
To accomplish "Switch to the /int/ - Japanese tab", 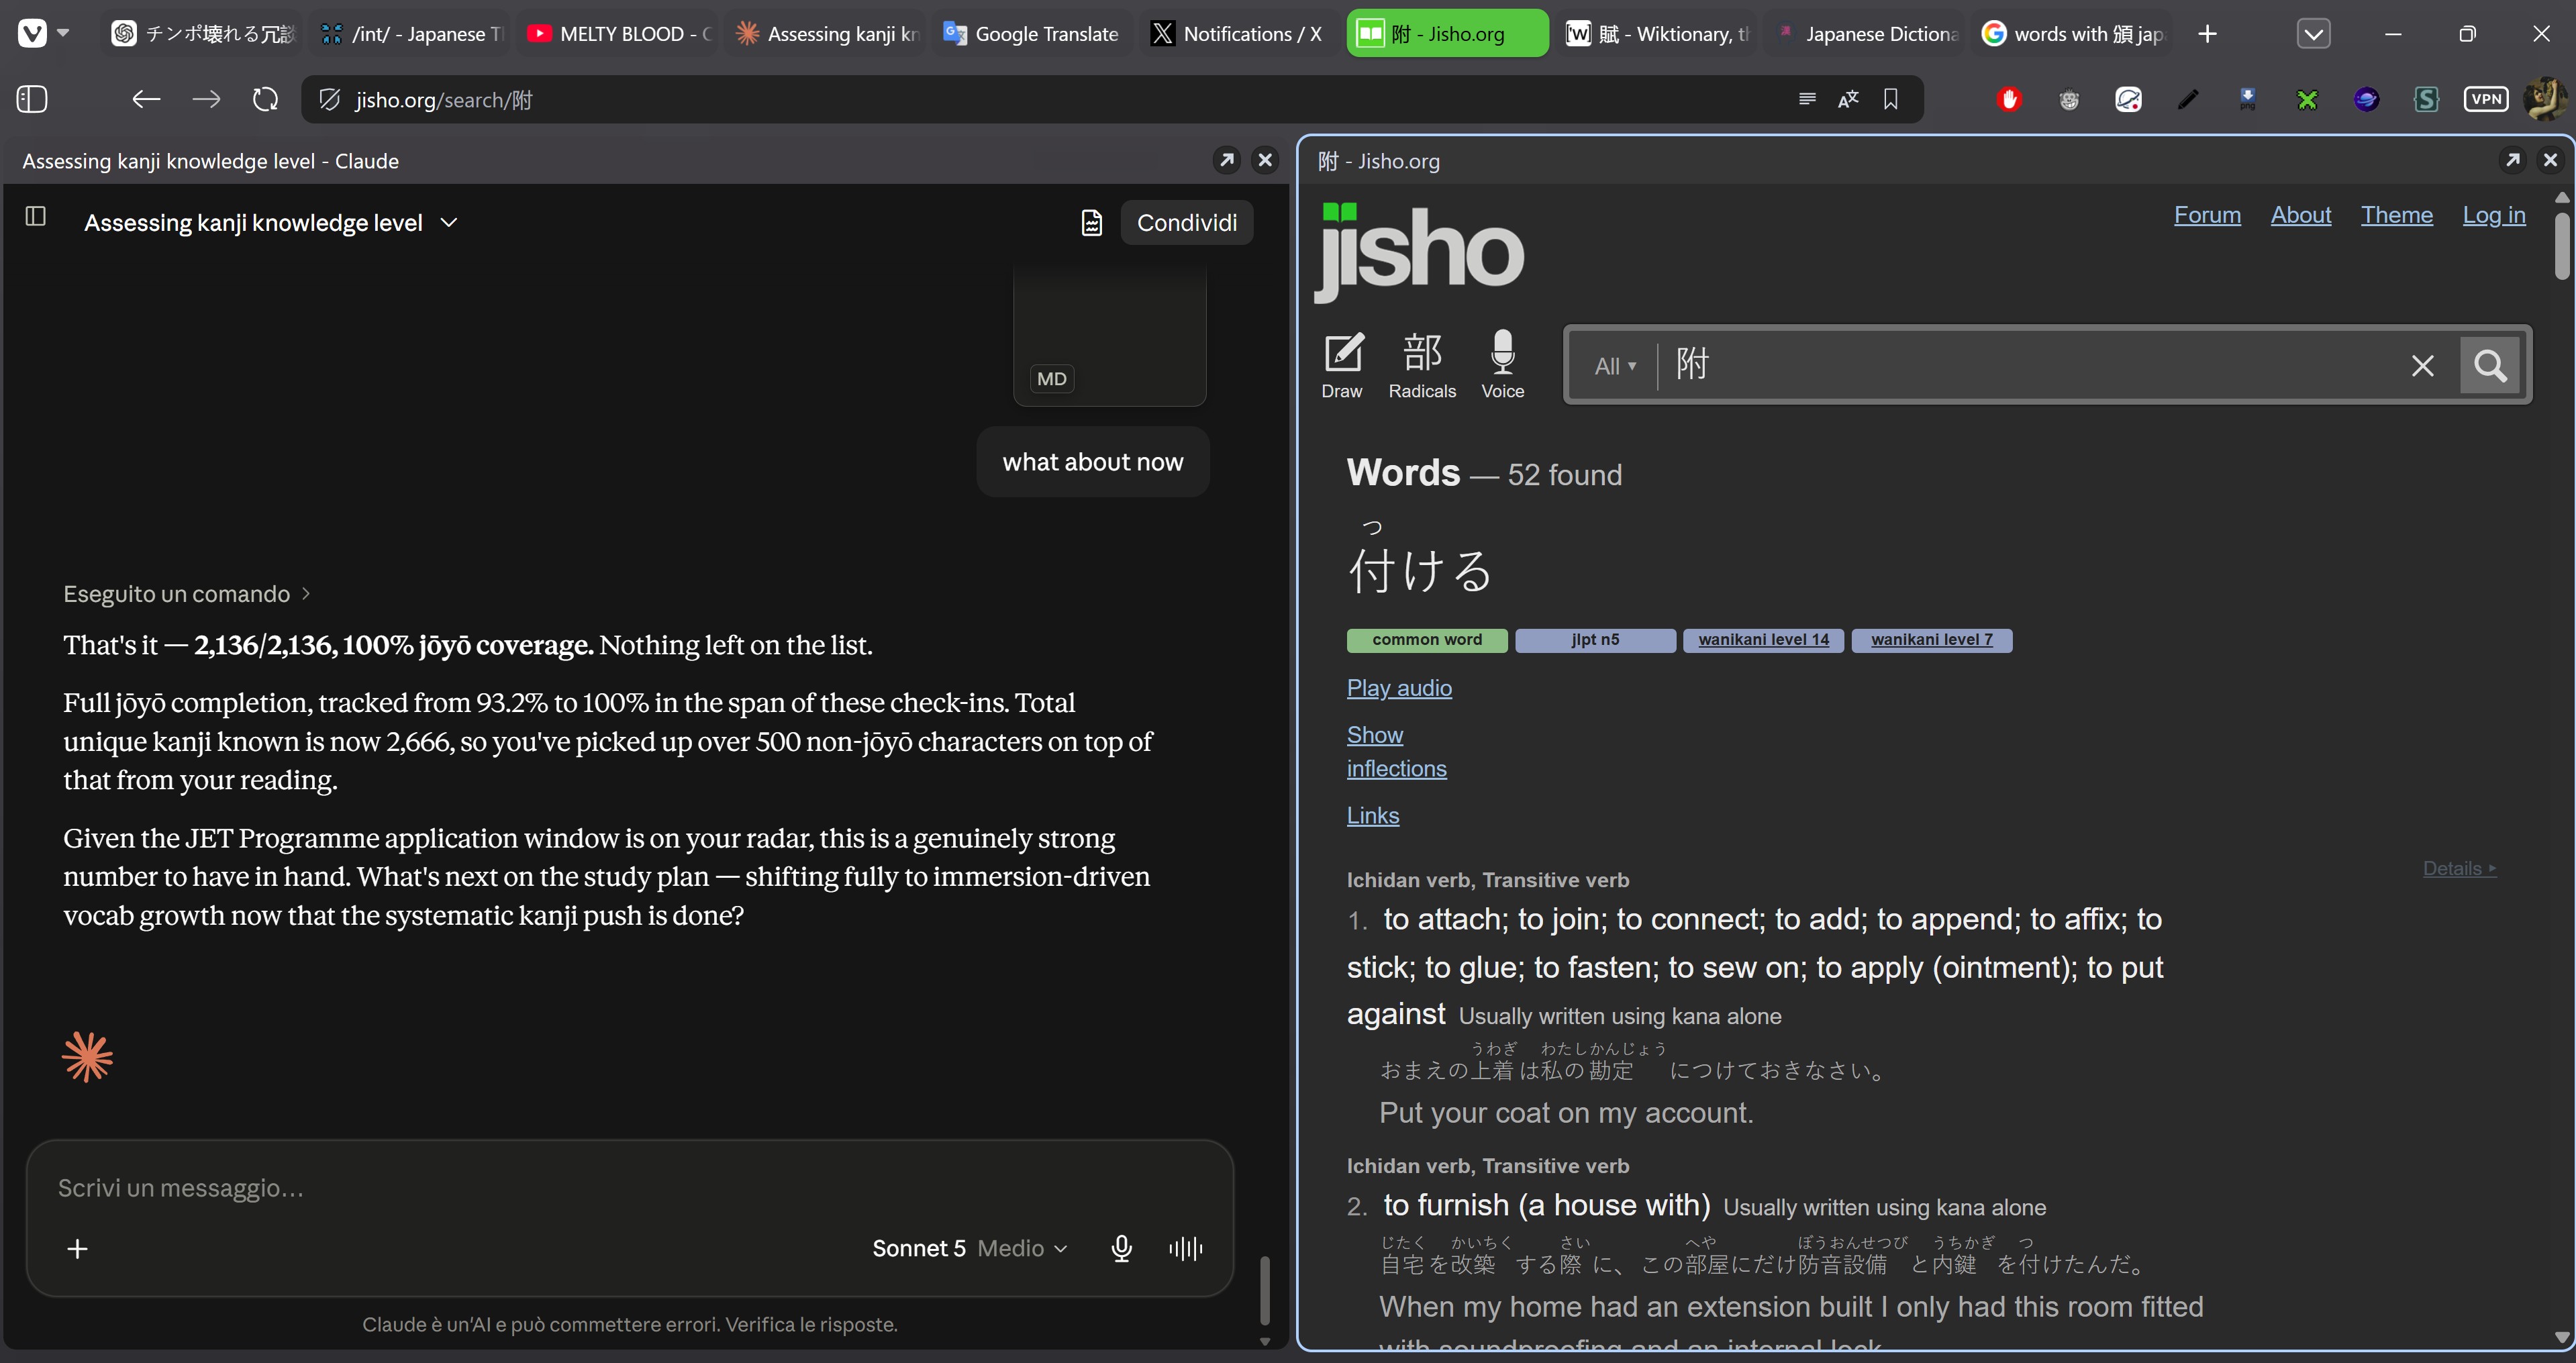I will 410,34.
